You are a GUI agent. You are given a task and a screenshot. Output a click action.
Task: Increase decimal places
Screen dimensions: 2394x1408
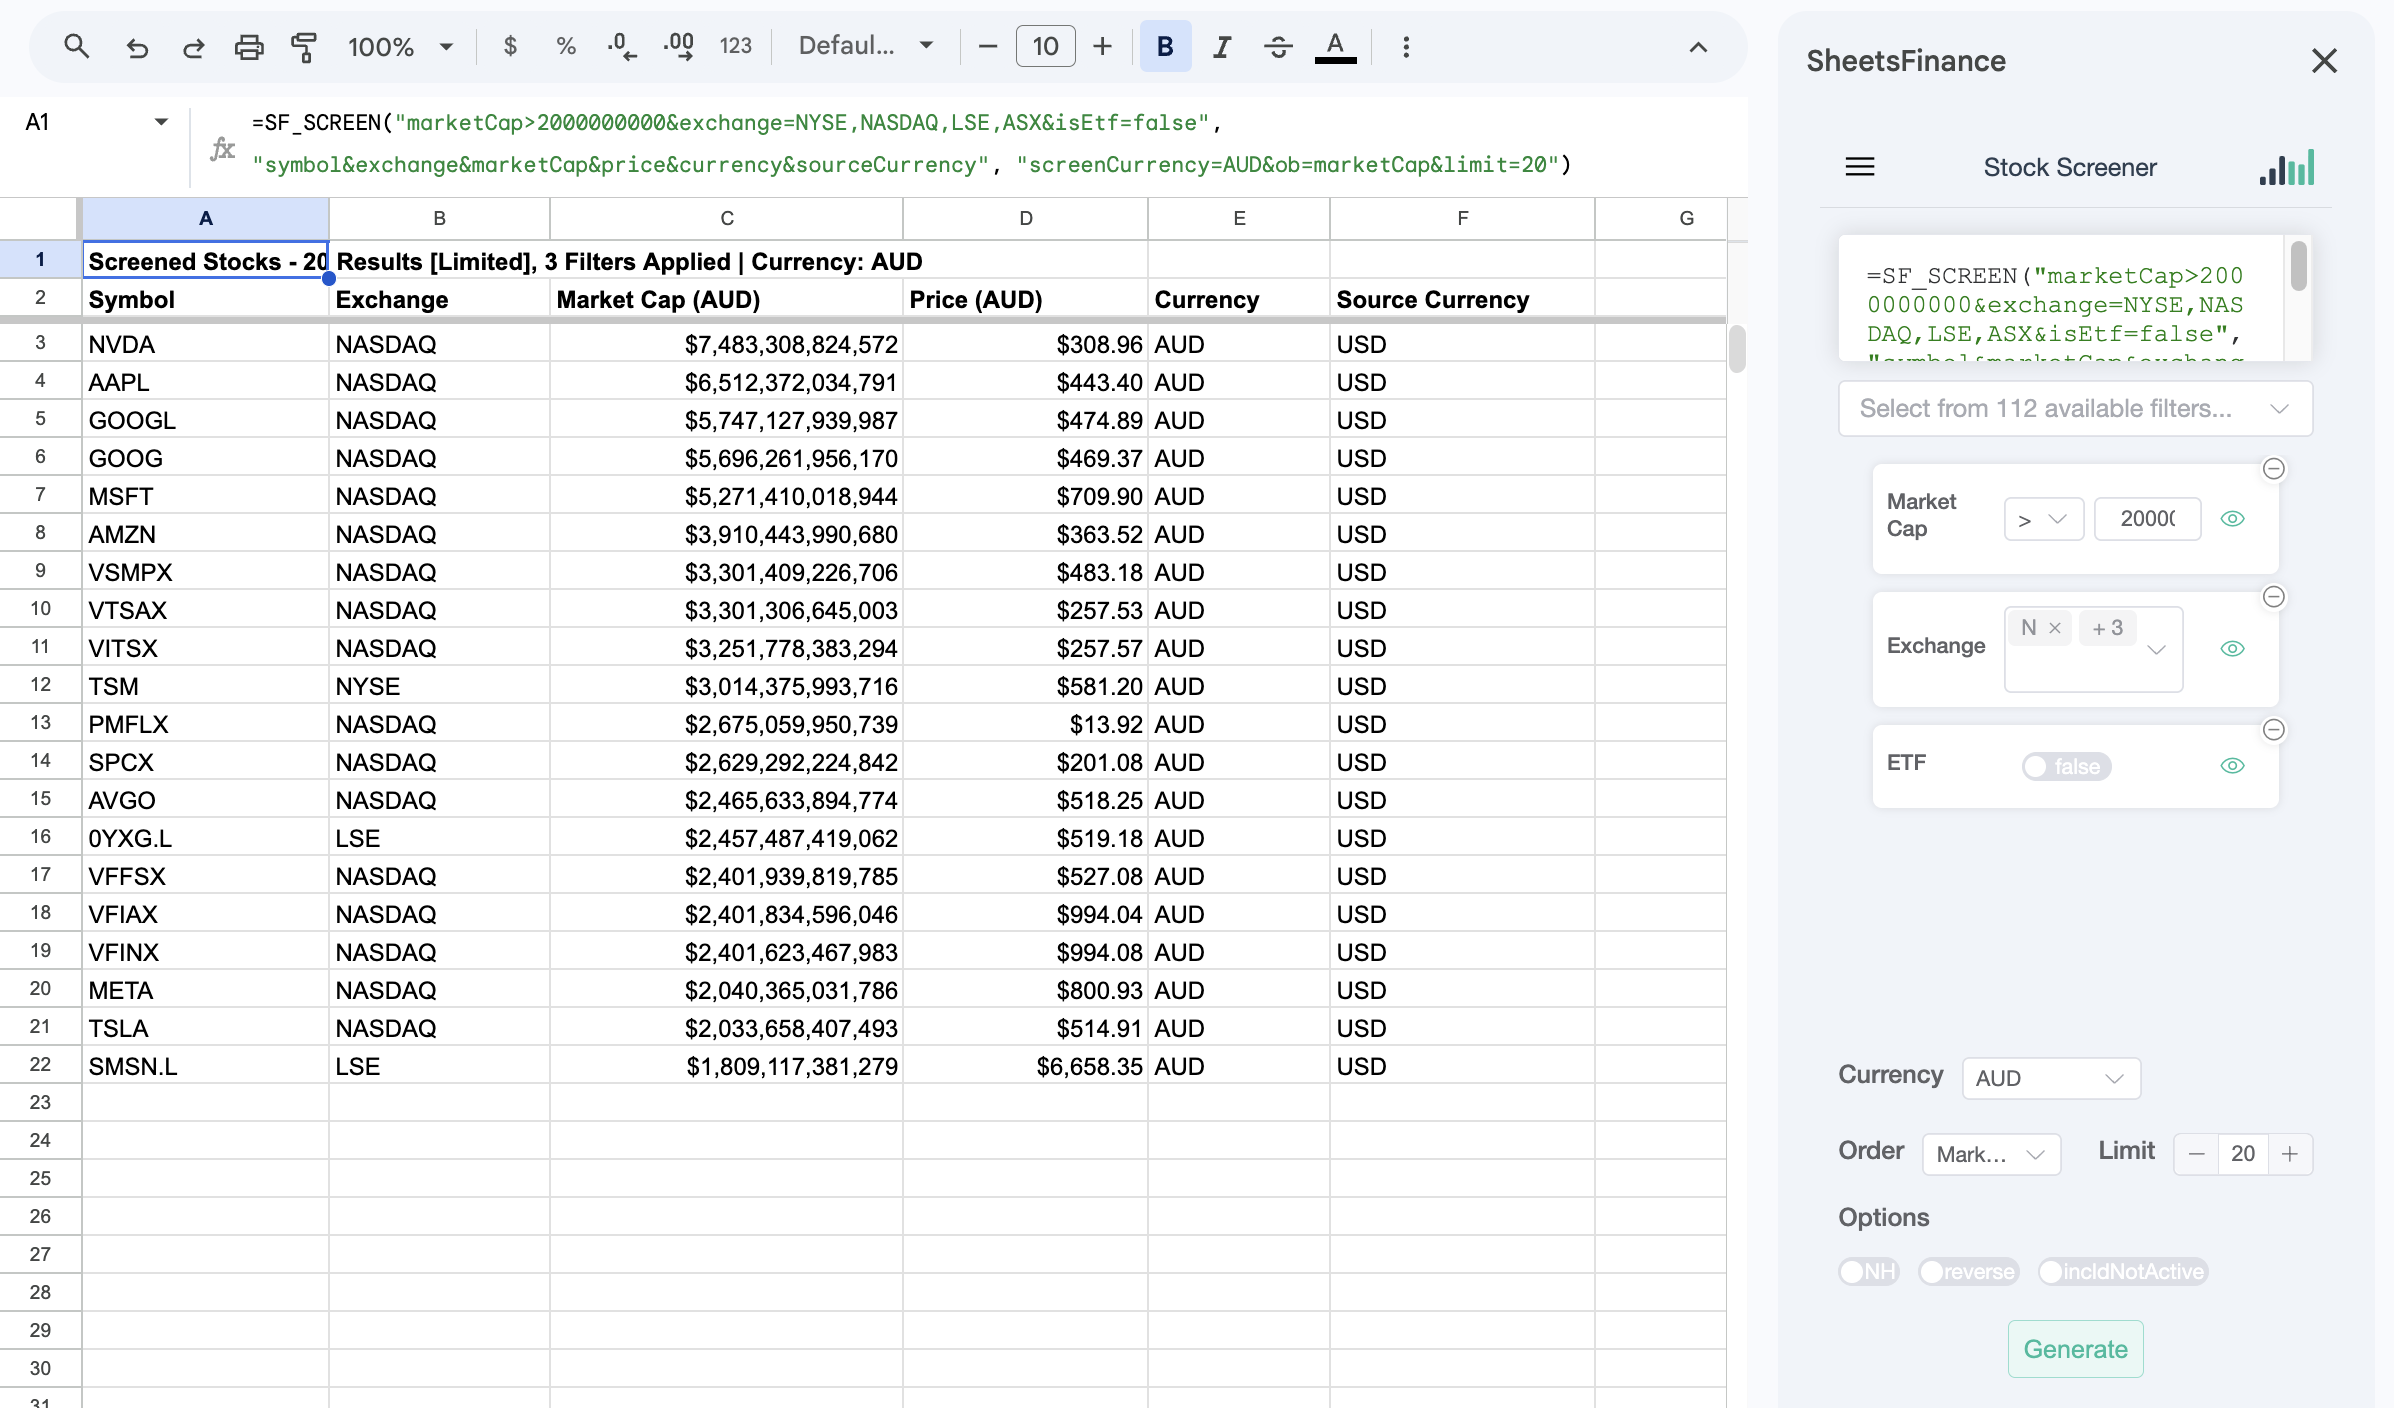pos(679,46)
